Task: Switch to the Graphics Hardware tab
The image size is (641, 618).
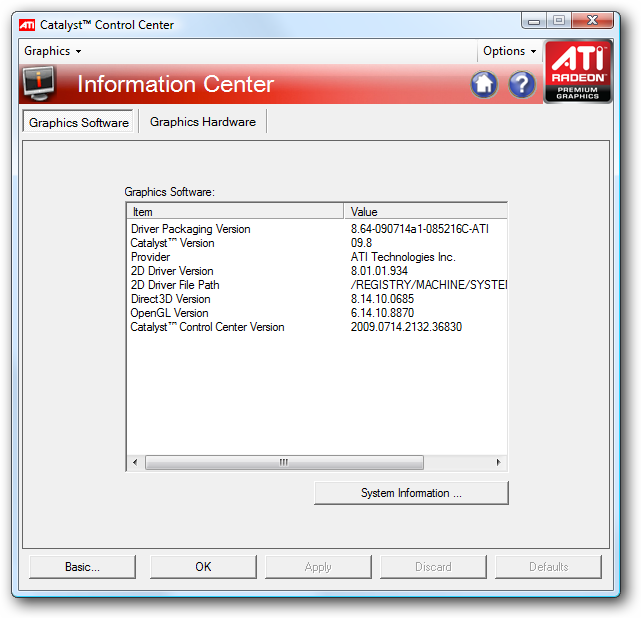Action: (203, 122)
